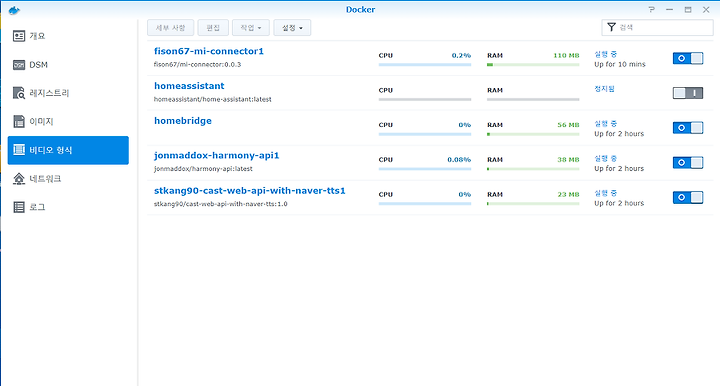Click the DSM sidebar icon
Viewport: 720px width, 386px height.
coord(19,65)
